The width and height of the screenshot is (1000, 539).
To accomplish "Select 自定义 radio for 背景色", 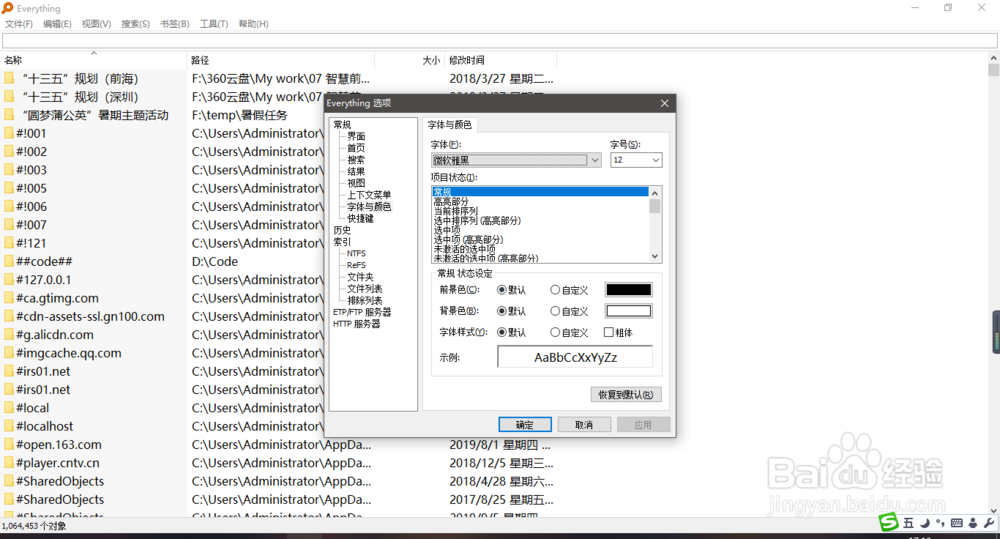I will coord(555,311).
